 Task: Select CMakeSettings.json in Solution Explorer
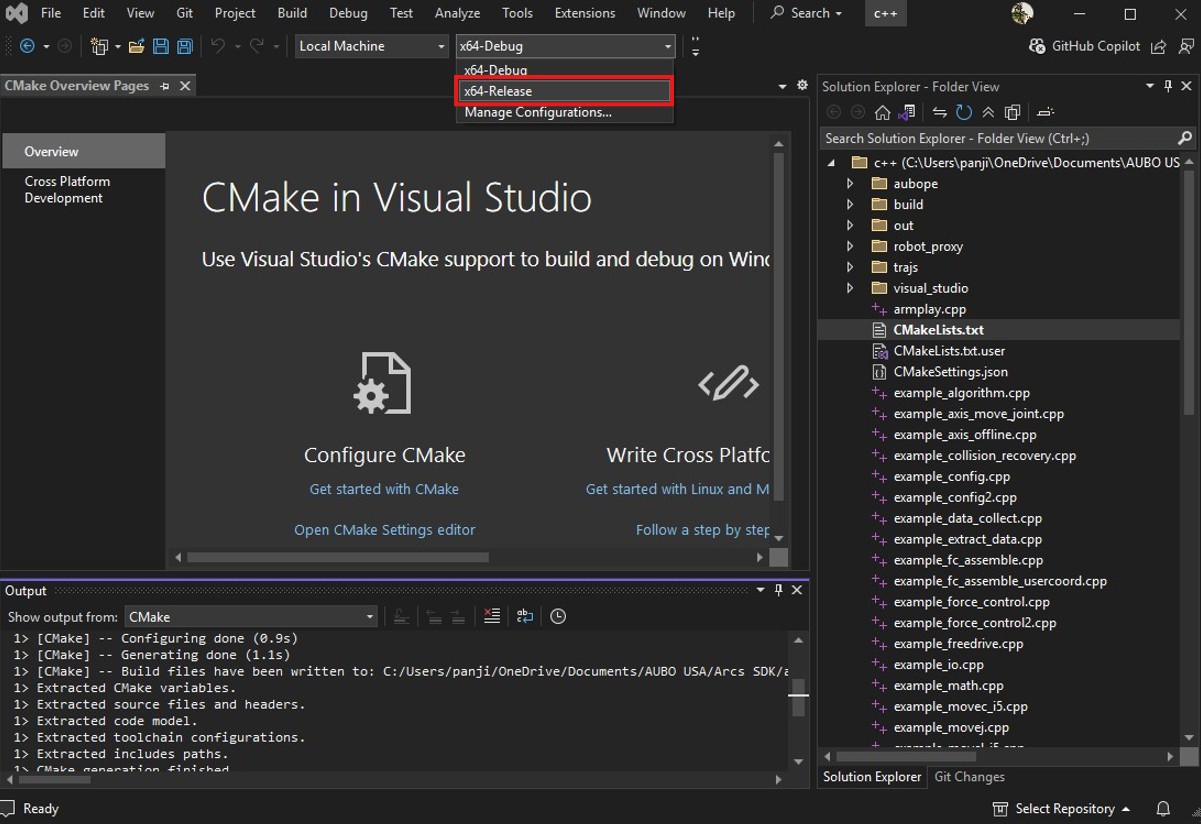pos(950,372)
